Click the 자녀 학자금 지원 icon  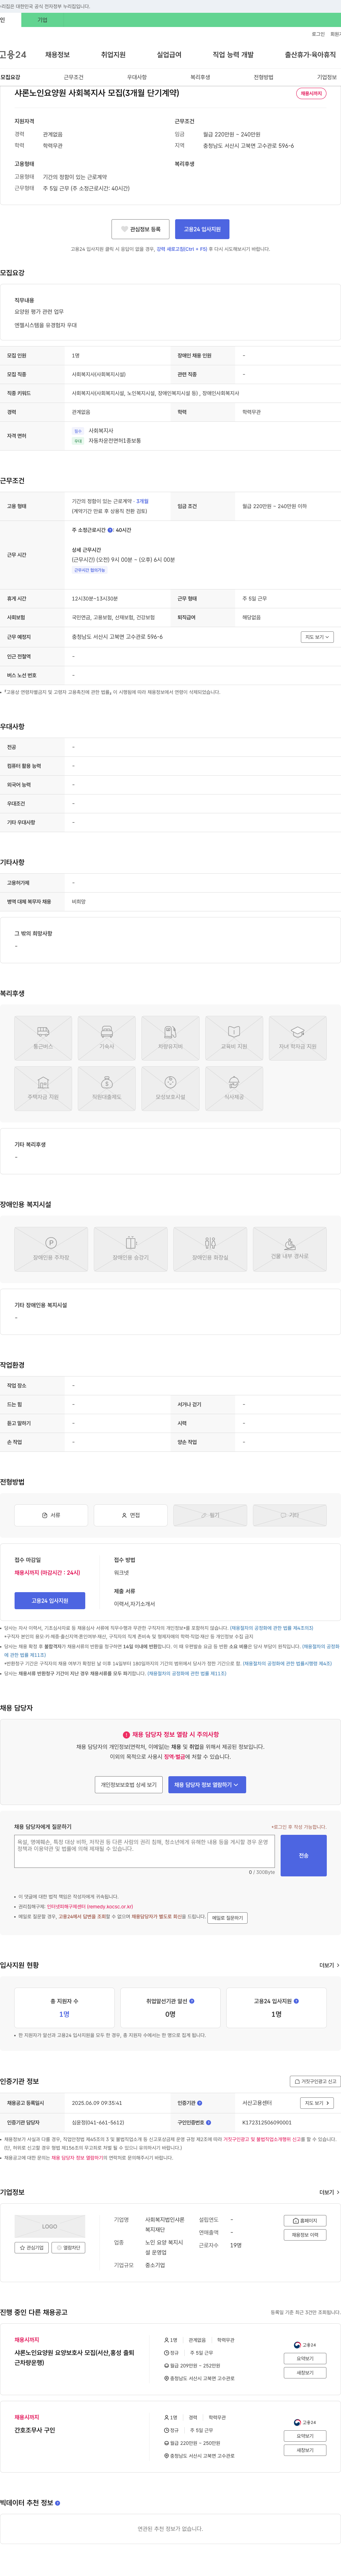click(x=298, y=1038)
